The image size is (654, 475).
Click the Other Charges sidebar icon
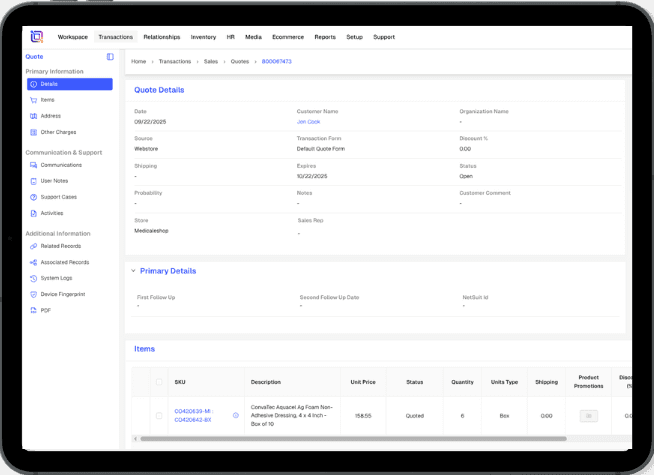pos(34,132)
